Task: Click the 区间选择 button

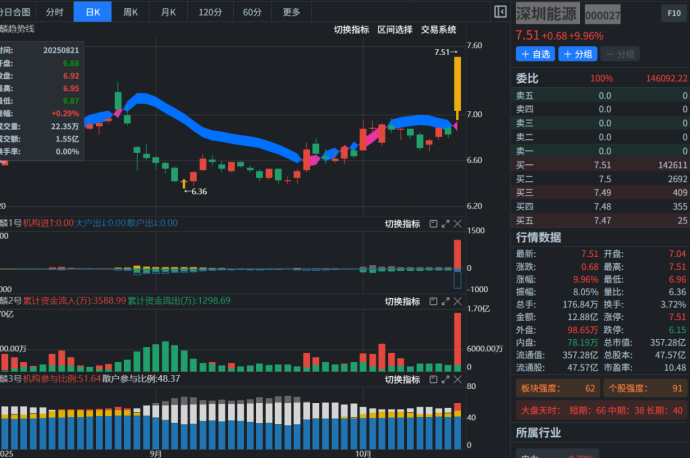Action: (x=394, y=30)
